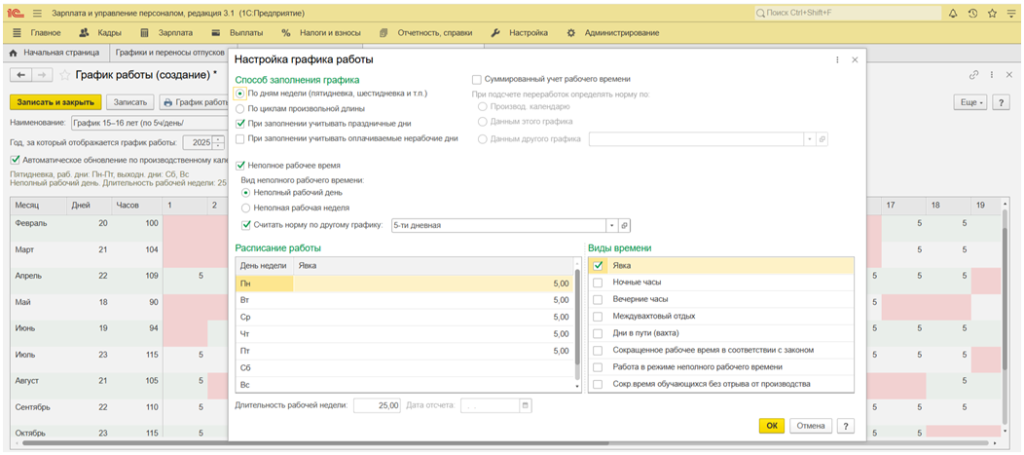1024x455 pixels.
Task: Open calendar picker for Дата отсчета
Action: [525, 405]
